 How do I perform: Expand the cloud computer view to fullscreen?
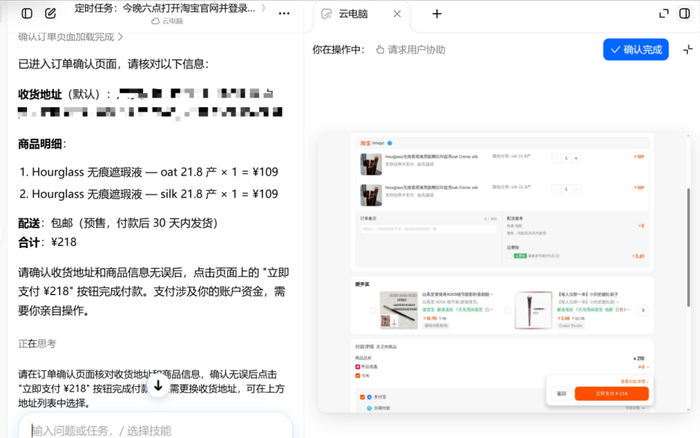[x=664, y=13]
